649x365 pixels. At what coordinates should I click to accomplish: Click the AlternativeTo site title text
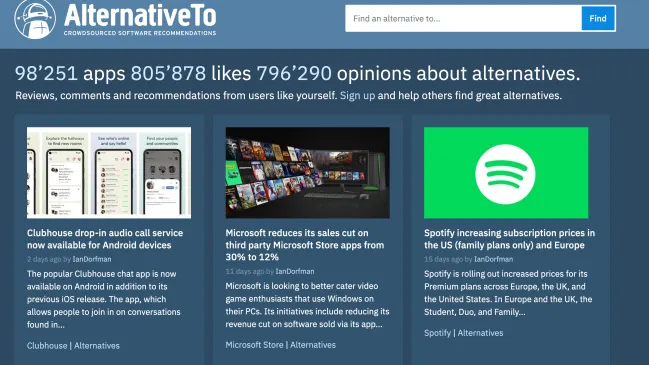click(140, 15)
